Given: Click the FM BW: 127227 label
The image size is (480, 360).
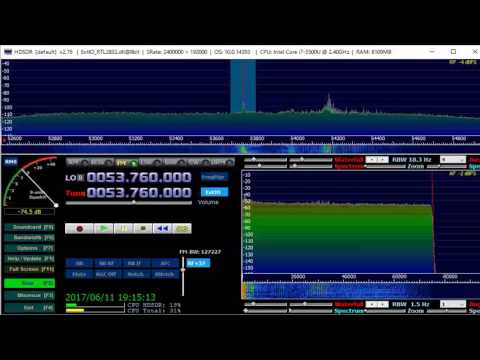Looking at the screenshot, I should 200,252.
